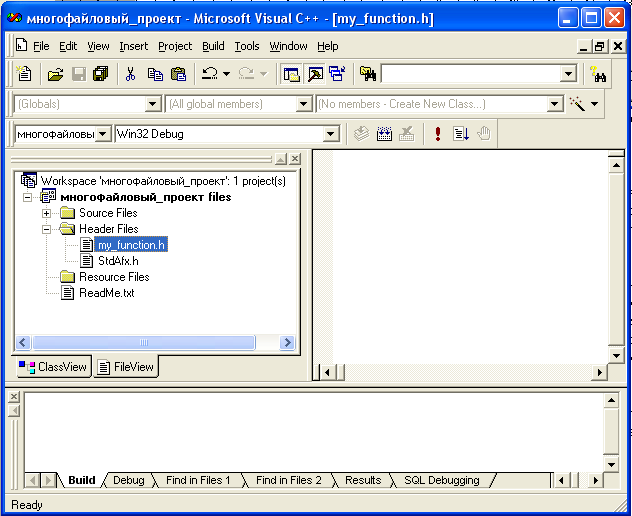Collapse the Header Files folder

pos(46,229)
